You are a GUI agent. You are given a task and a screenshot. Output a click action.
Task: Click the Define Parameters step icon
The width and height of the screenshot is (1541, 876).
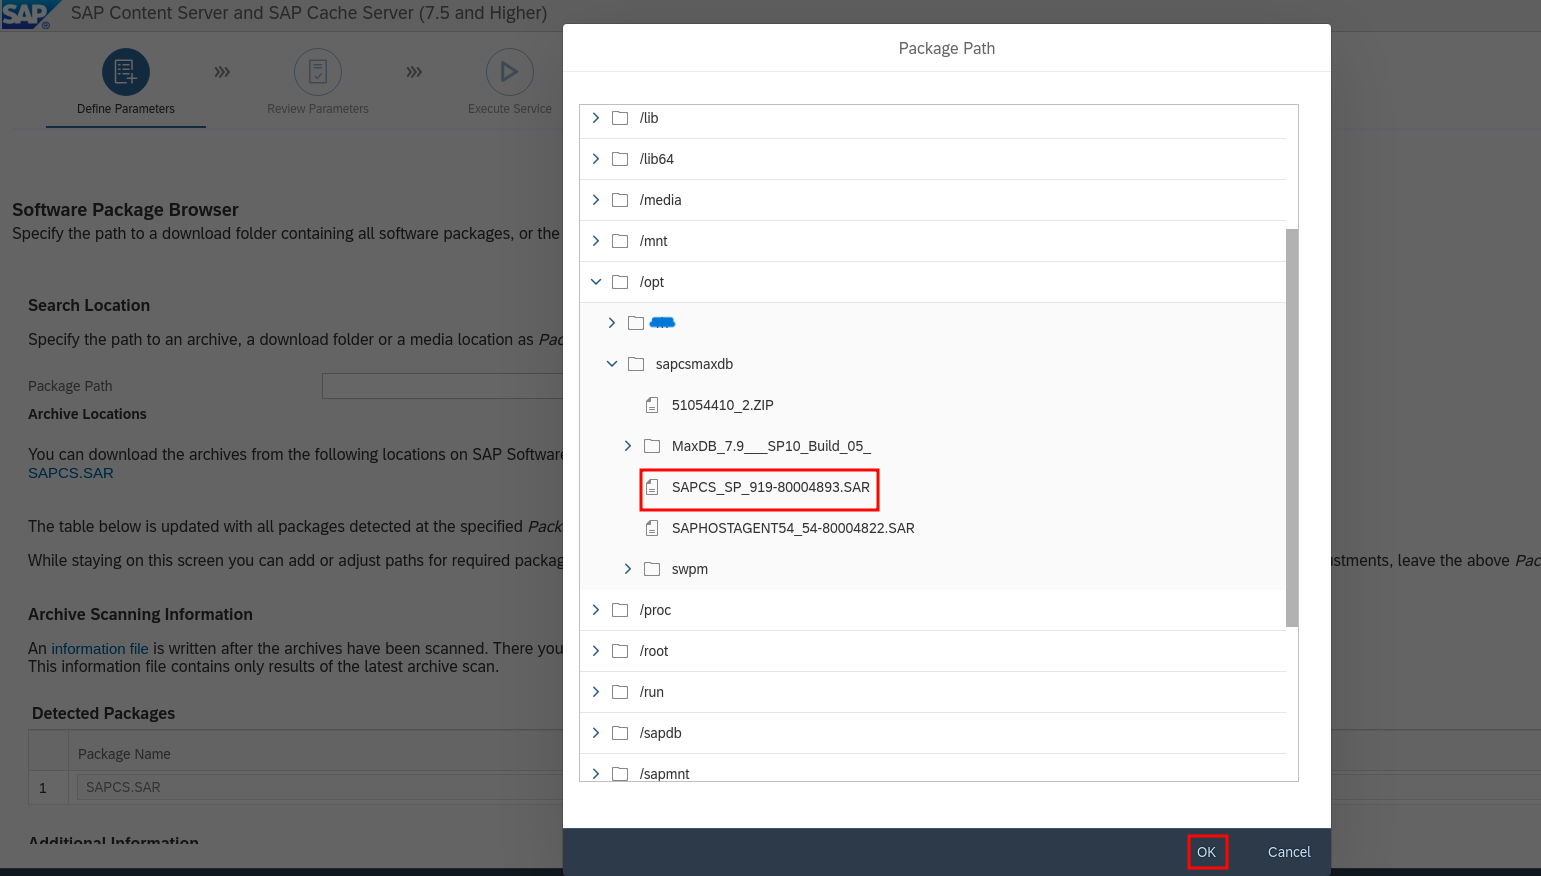(126, 72)
